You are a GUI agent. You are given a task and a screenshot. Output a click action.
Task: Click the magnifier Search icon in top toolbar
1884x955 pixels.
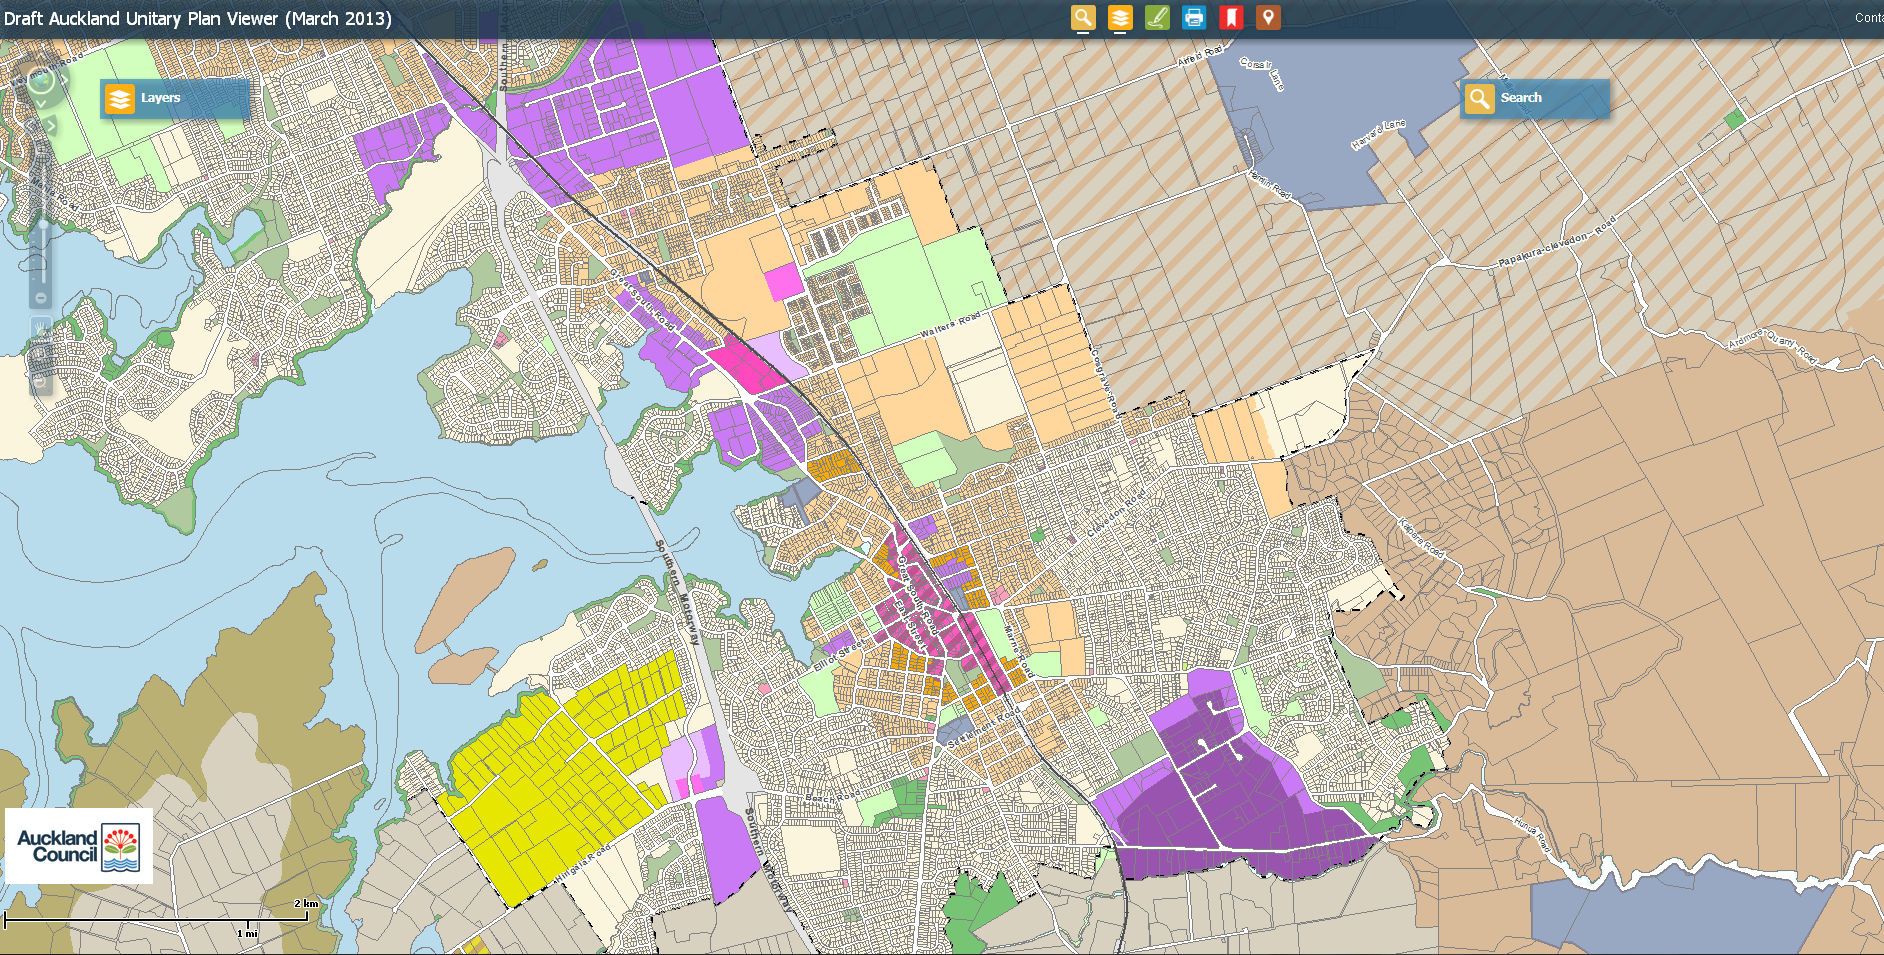1083,17
